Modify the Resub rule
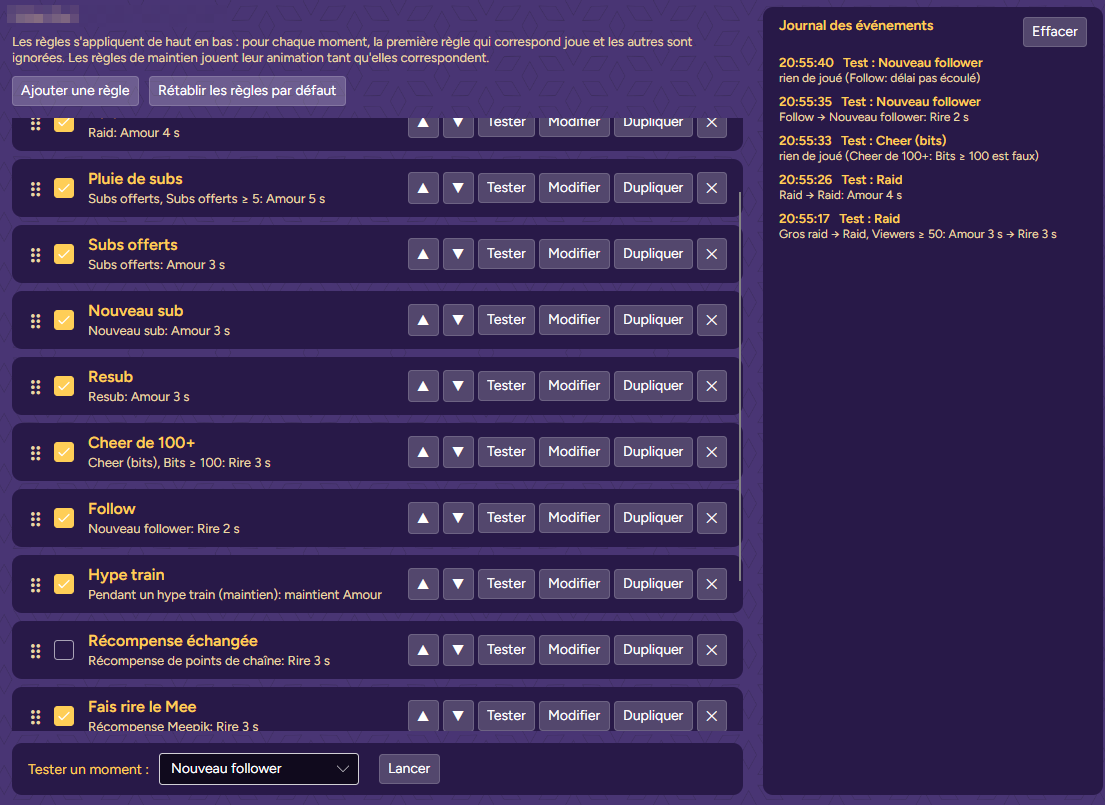 [x=574, y=386]
